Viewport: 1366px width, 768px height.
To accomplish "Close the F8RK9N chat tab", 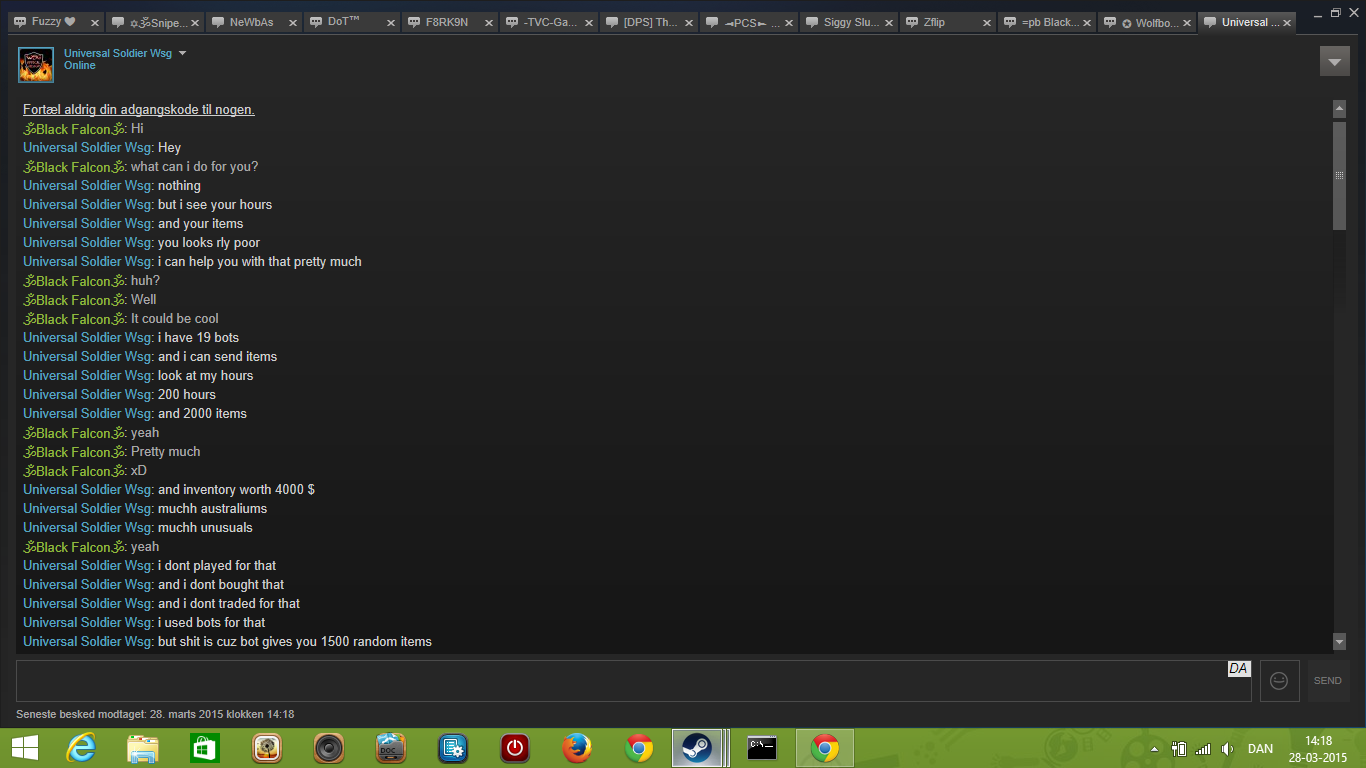I will (x=490, y=23).
